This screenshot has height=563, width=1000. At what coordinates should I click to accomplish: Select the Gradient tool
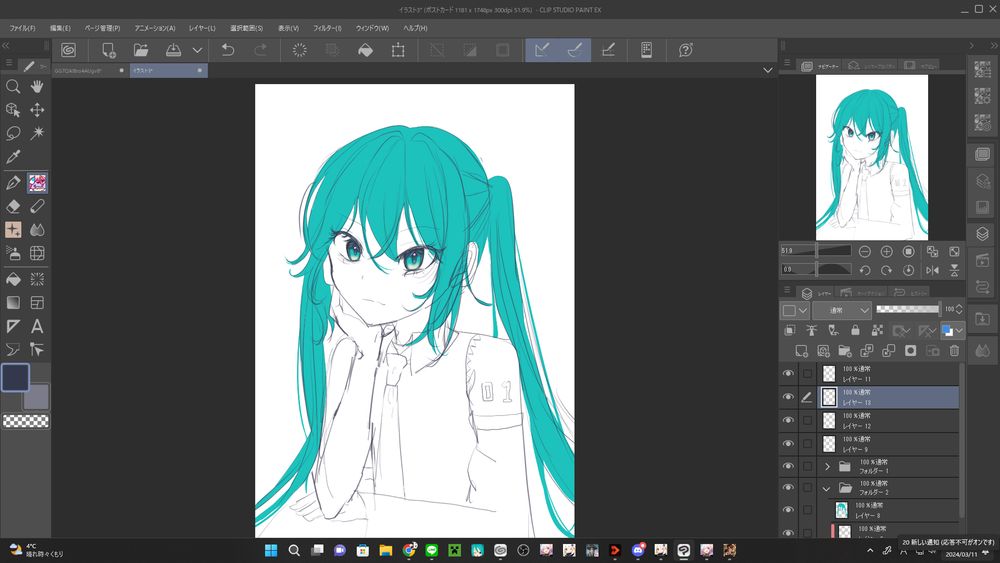click(x=13, y=303)
